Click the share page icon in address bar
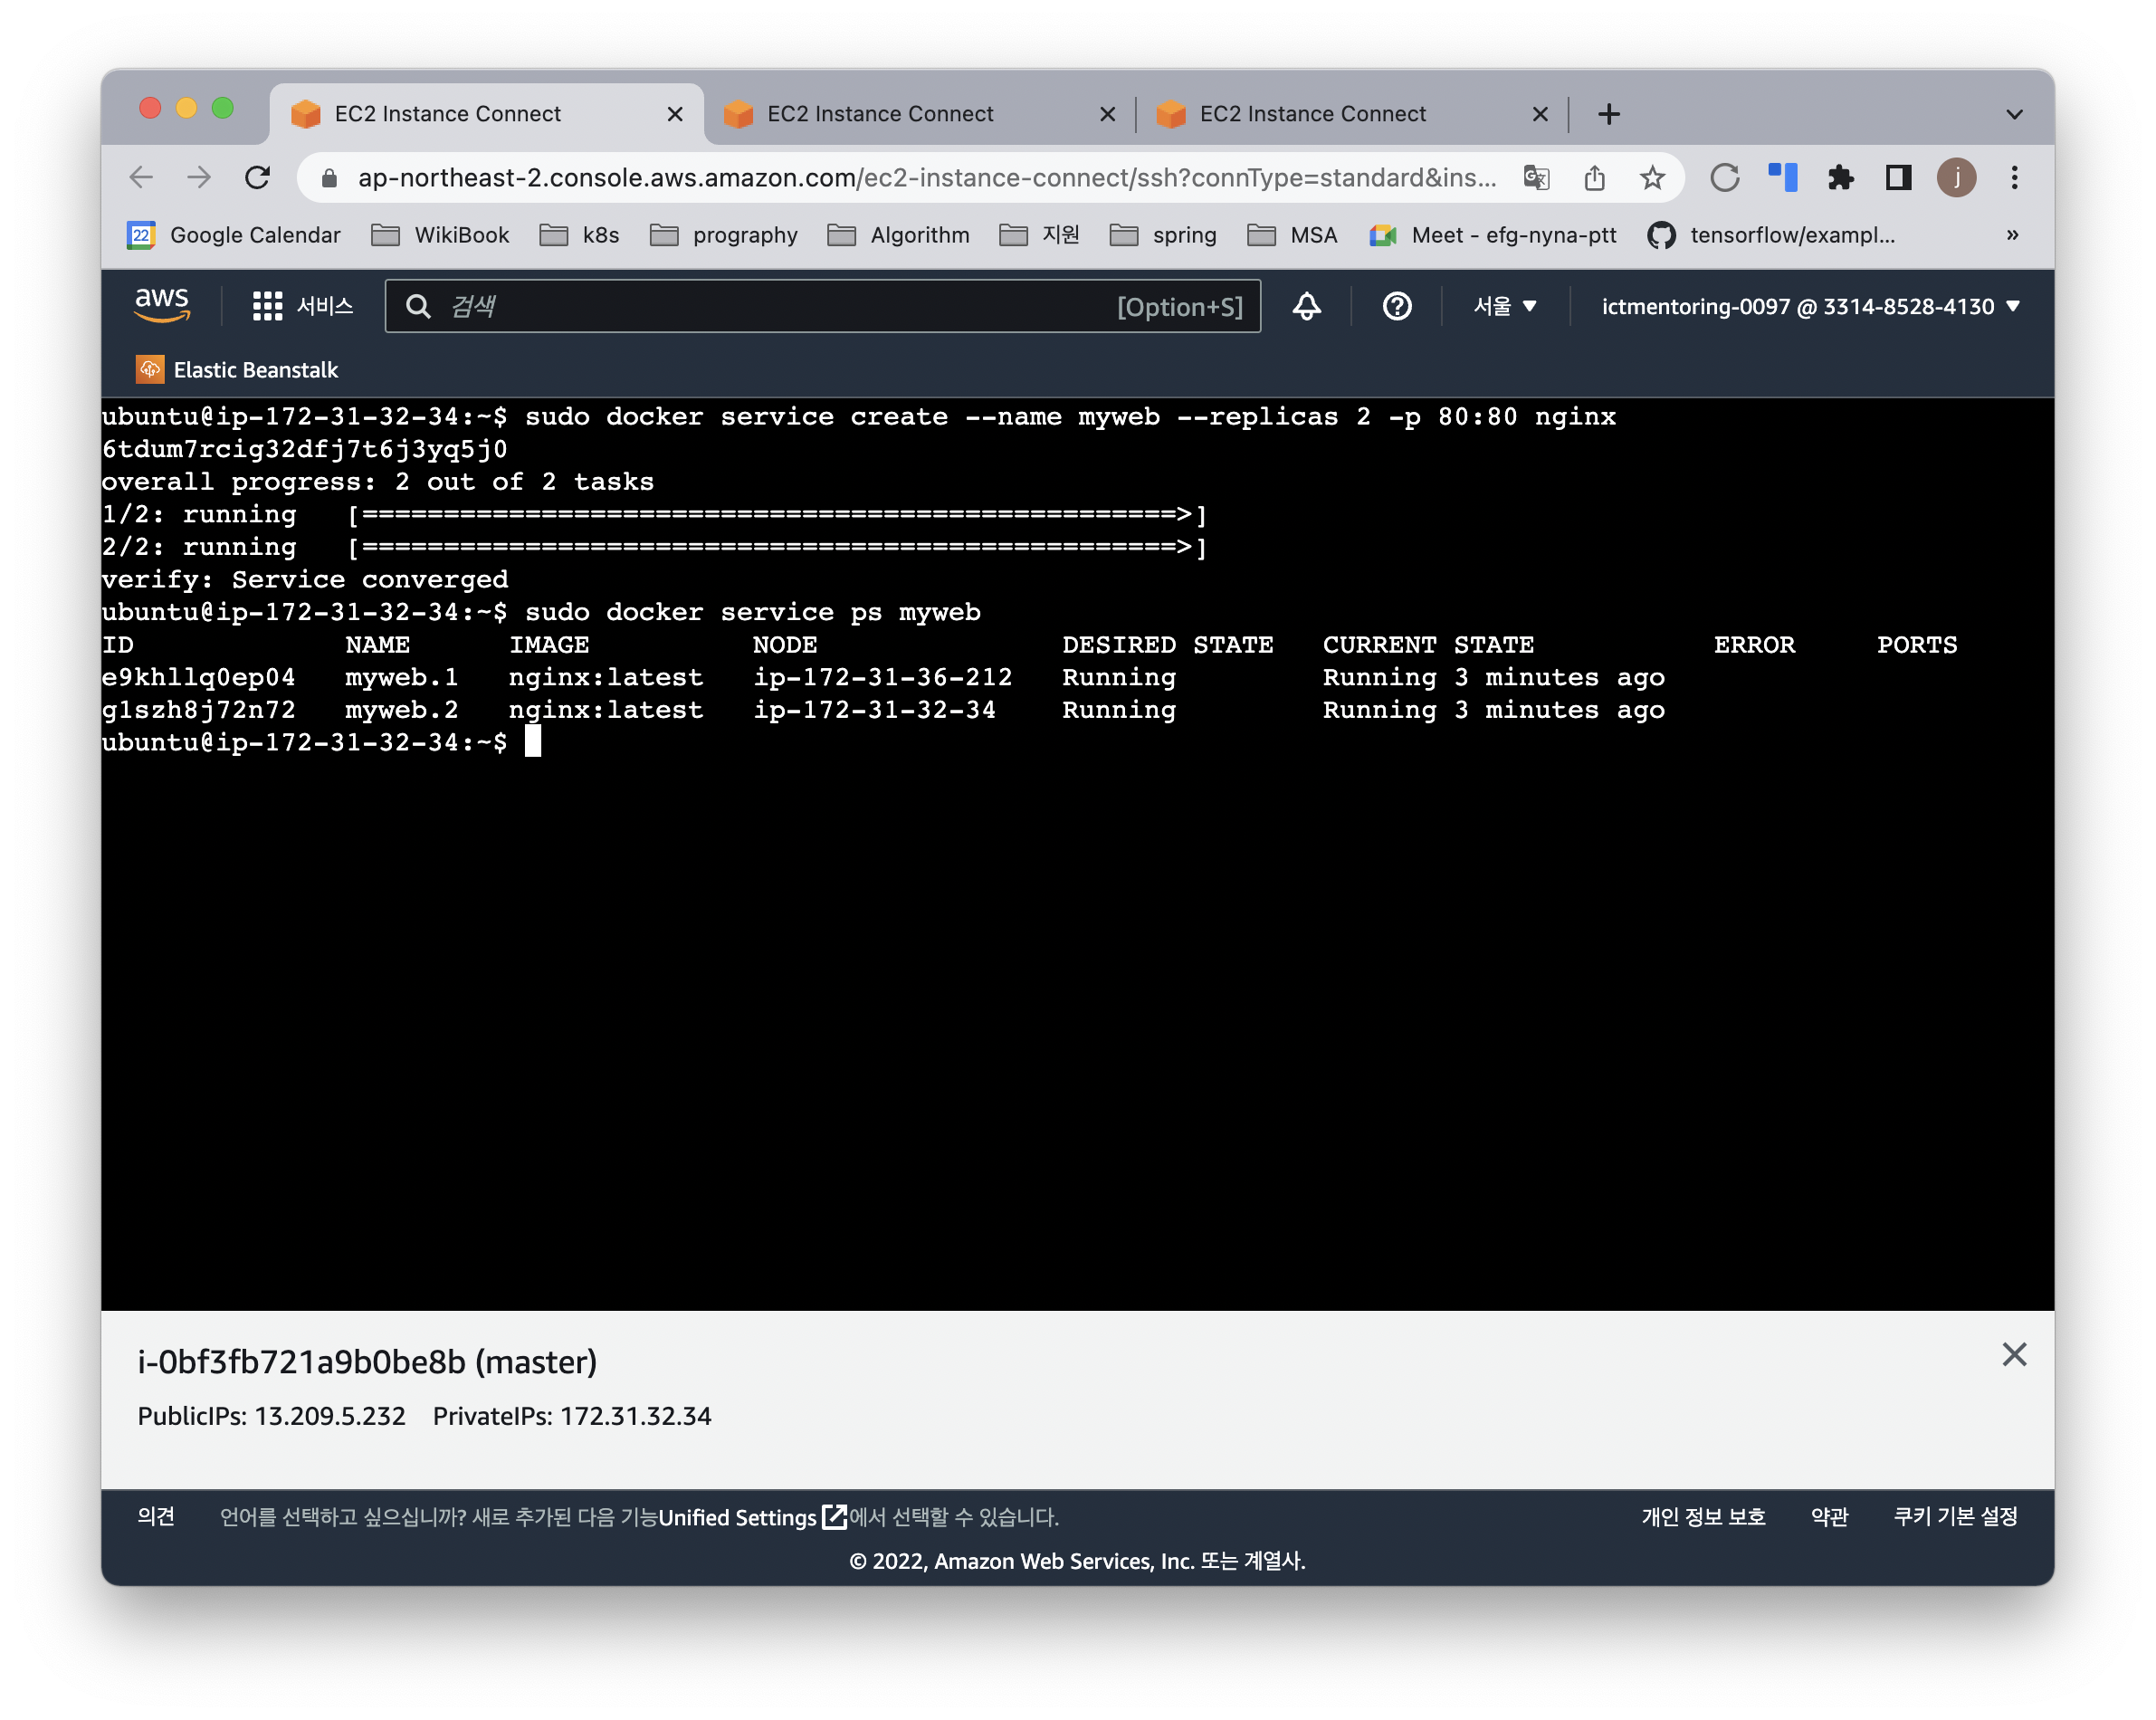The height and width of the screenshot is (1720, 2156). pyautogui.click(x=1594, y=178)
